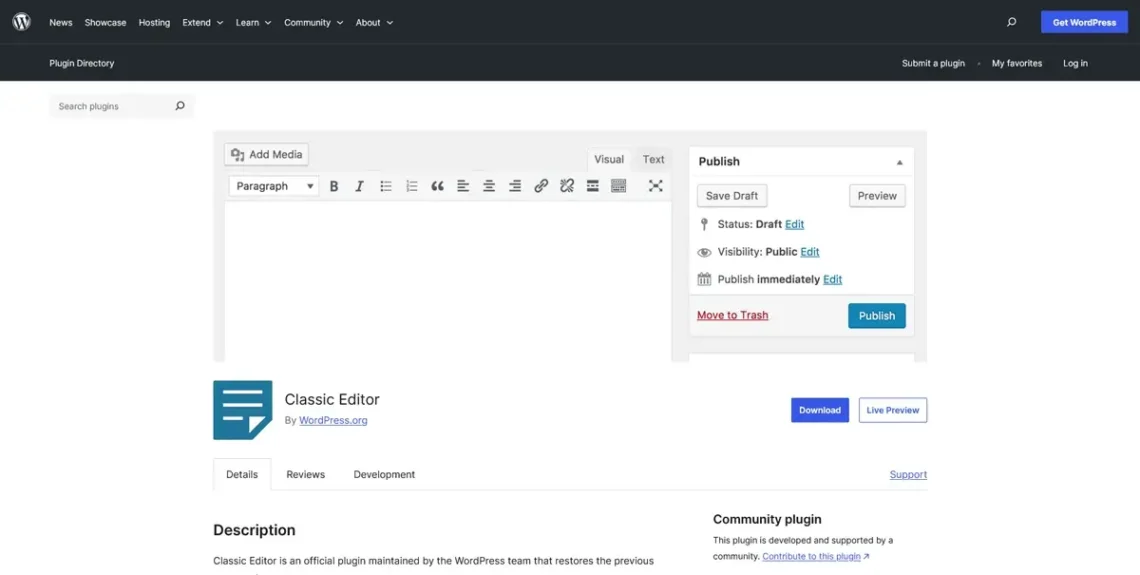This screenshot has height=575, width=1140.
Task: Click the Save Draft button
Action: 732,196
